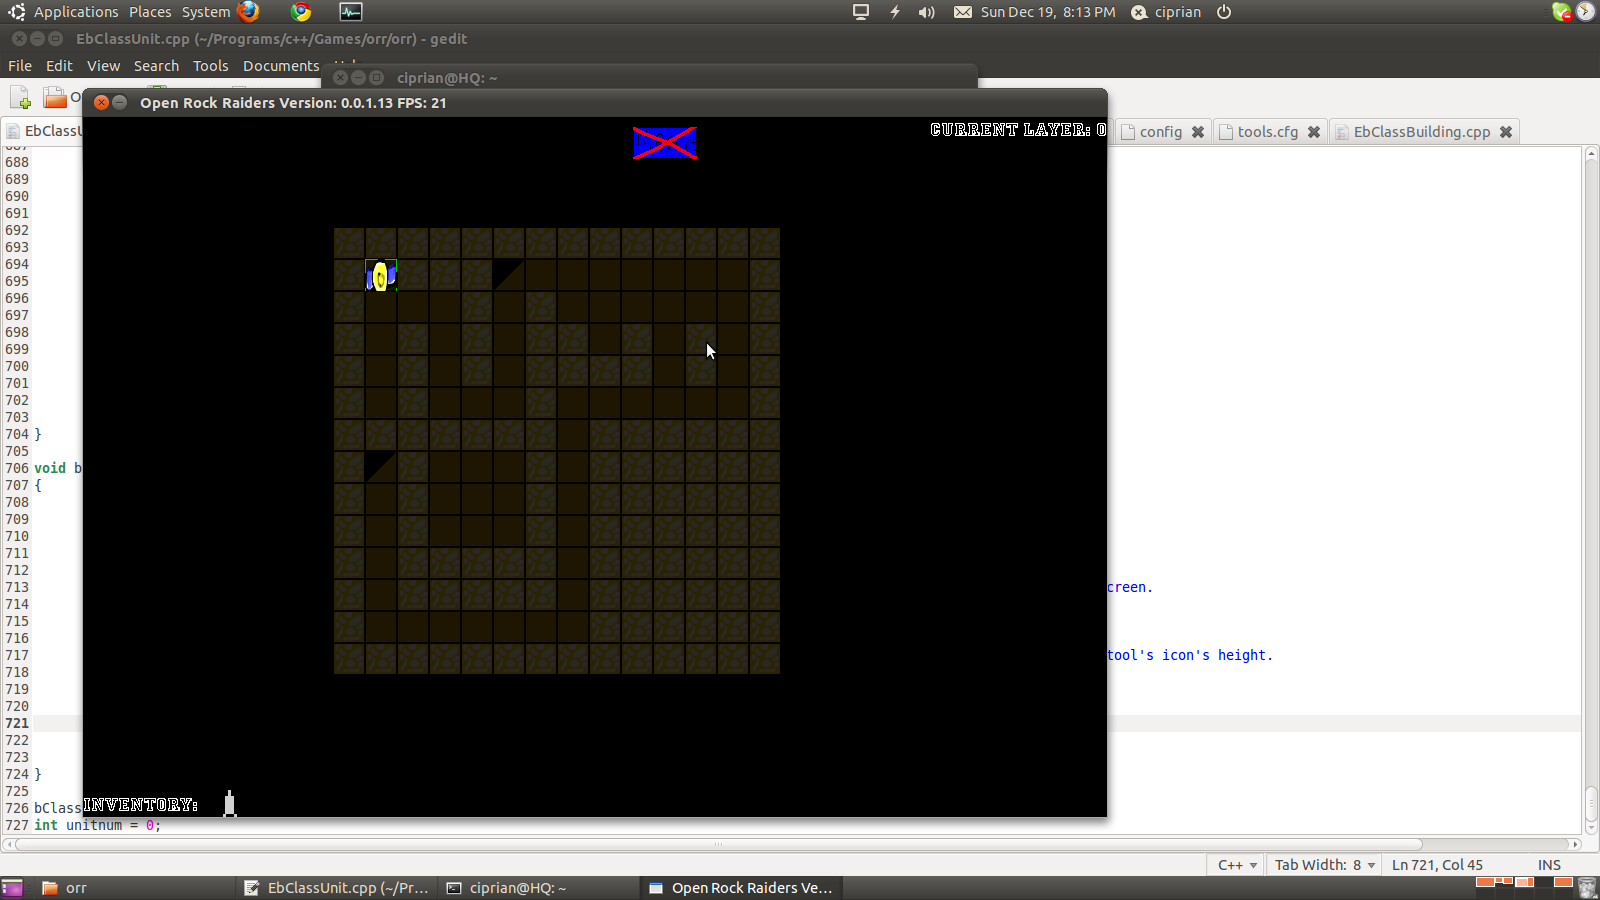
Task: Open gedit's Documents menu
Action: 281,66
